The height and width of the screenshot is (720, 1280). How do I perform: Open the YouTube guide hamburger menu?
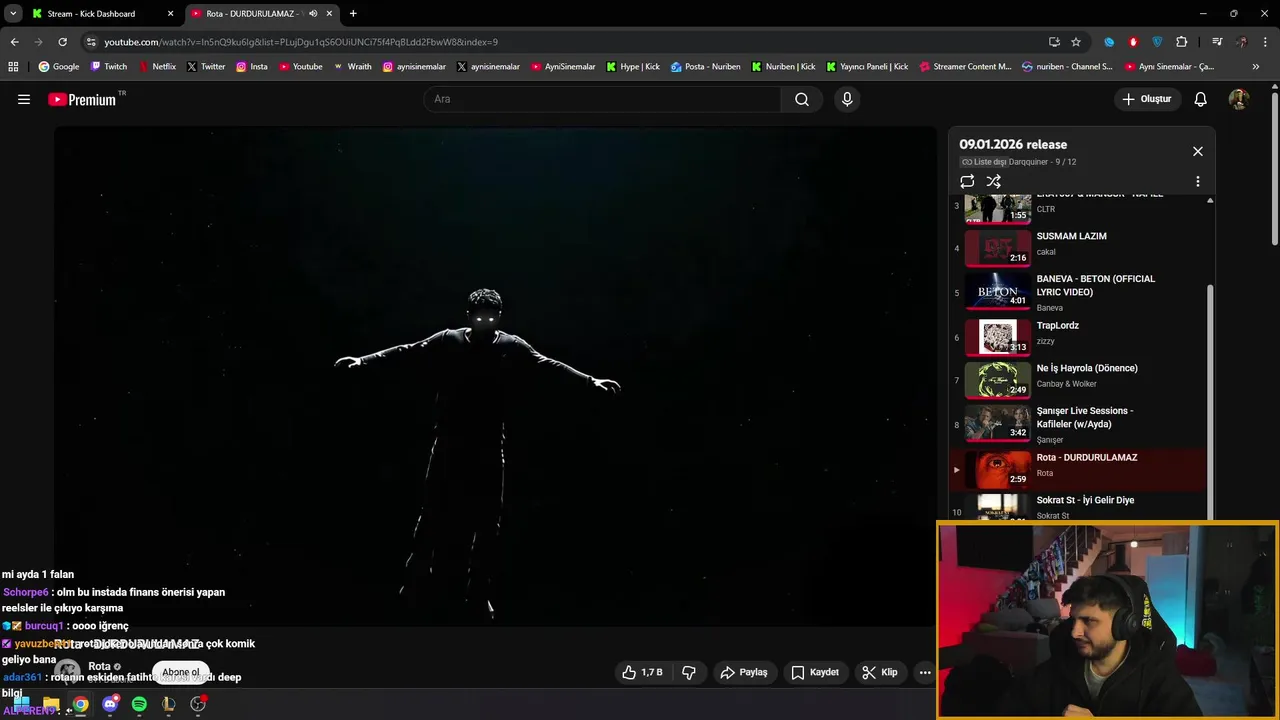pyautogui.click(x=24, y=99)
